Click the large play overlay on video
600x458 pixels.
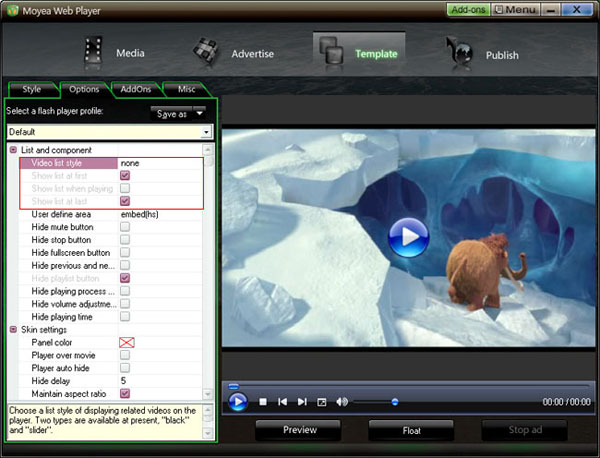pyautogui.click(x=408, y=237)
